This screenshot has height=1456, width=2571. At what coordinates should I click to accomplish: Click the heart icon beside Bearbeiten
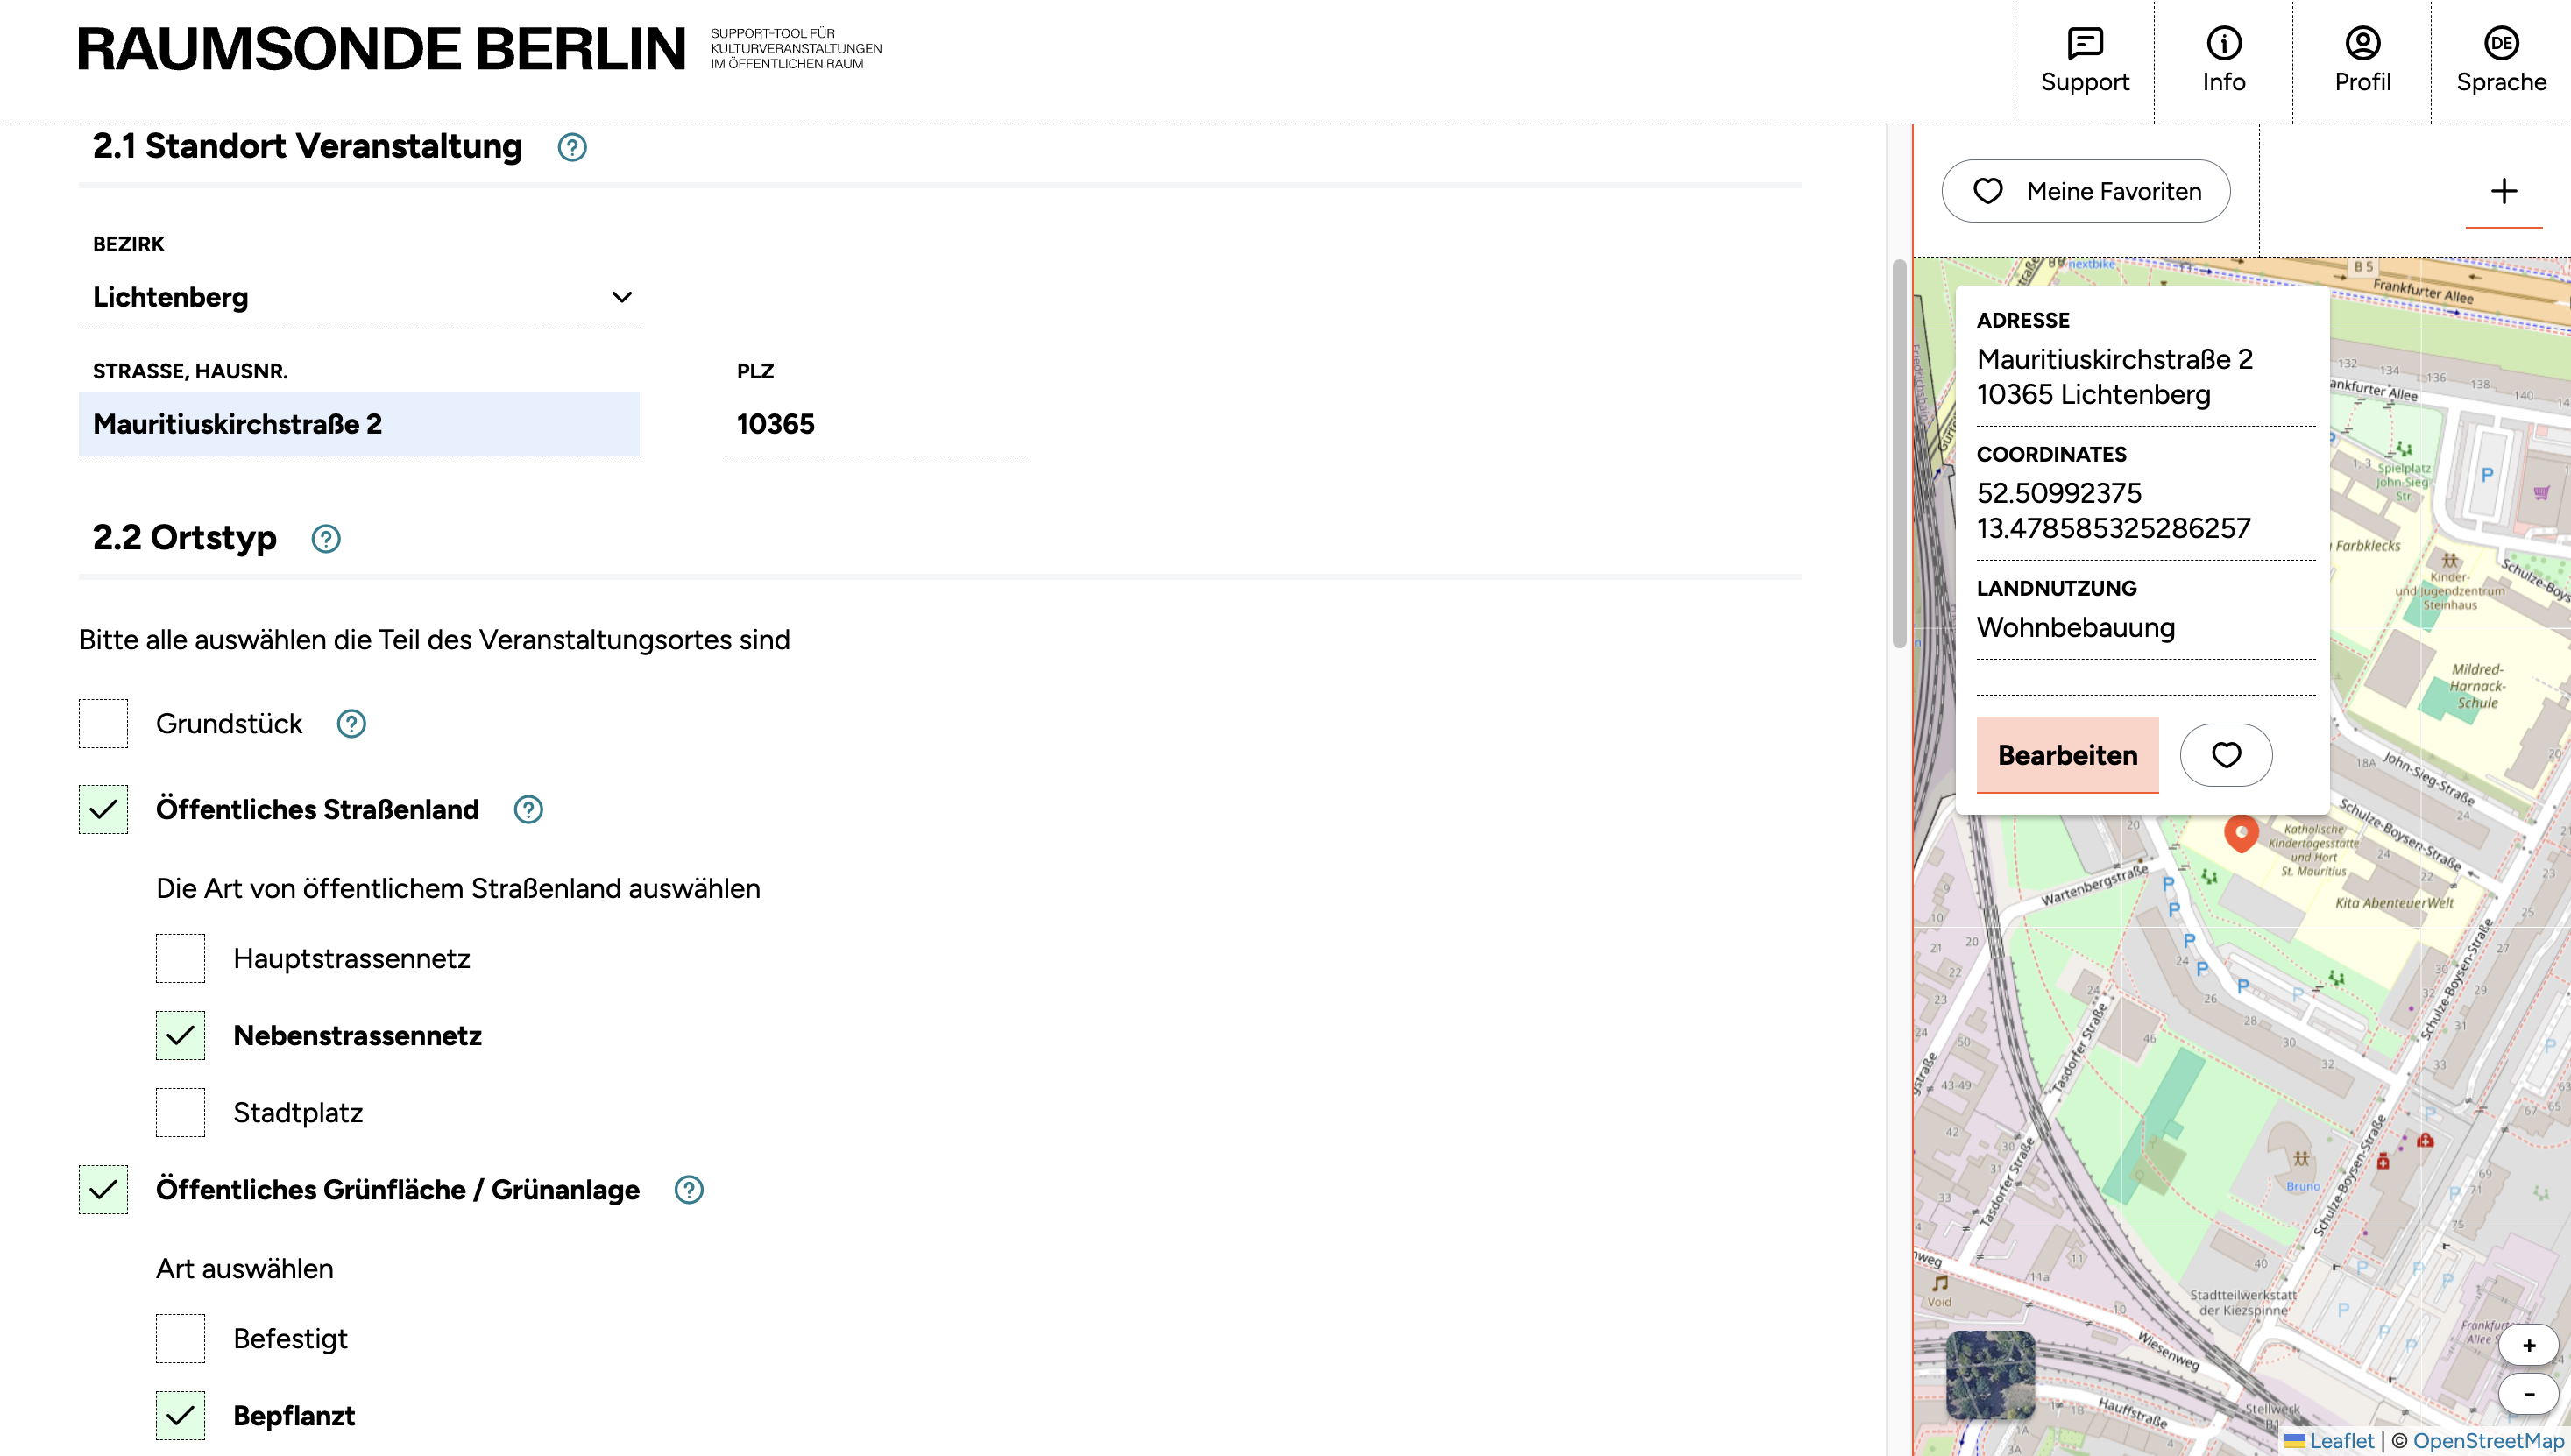2226,755
